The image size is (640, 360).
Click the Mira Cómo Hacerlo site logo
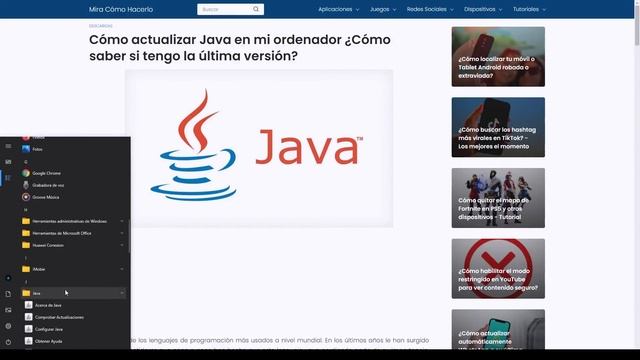pos(121,9)
